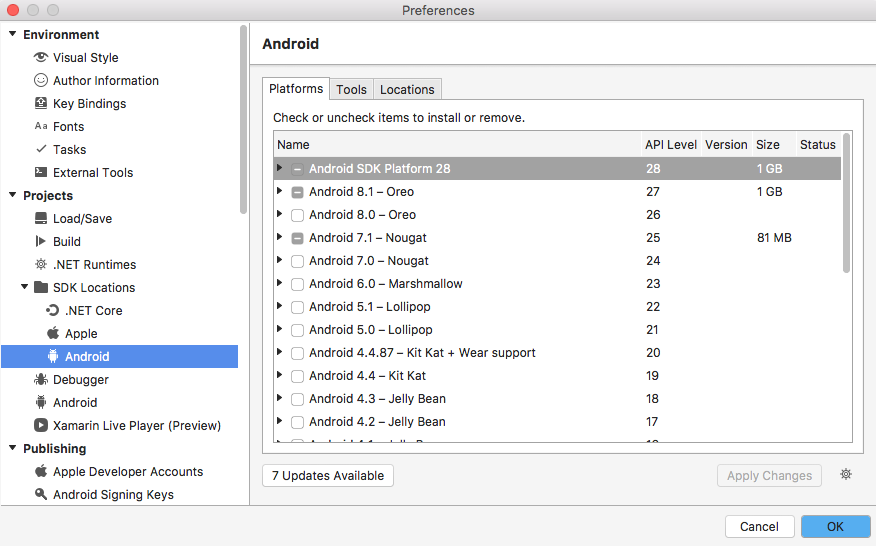Screen dimensions: 876x546
Task: Expand the Android 7.1 – Nougat row
Action: point(279,236)
